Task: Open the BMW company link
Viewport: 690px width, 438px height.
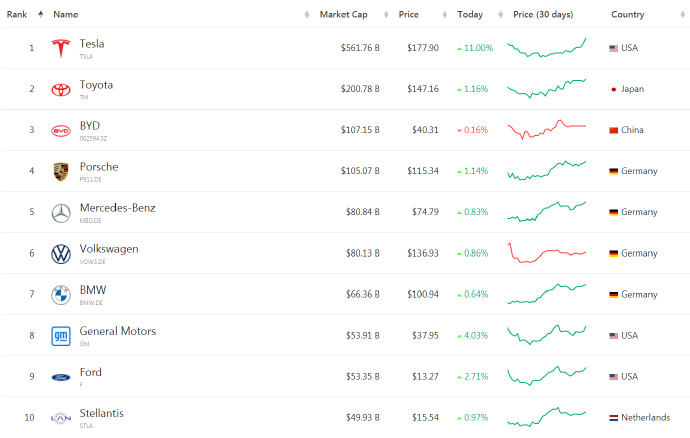Action: [93, 290]
